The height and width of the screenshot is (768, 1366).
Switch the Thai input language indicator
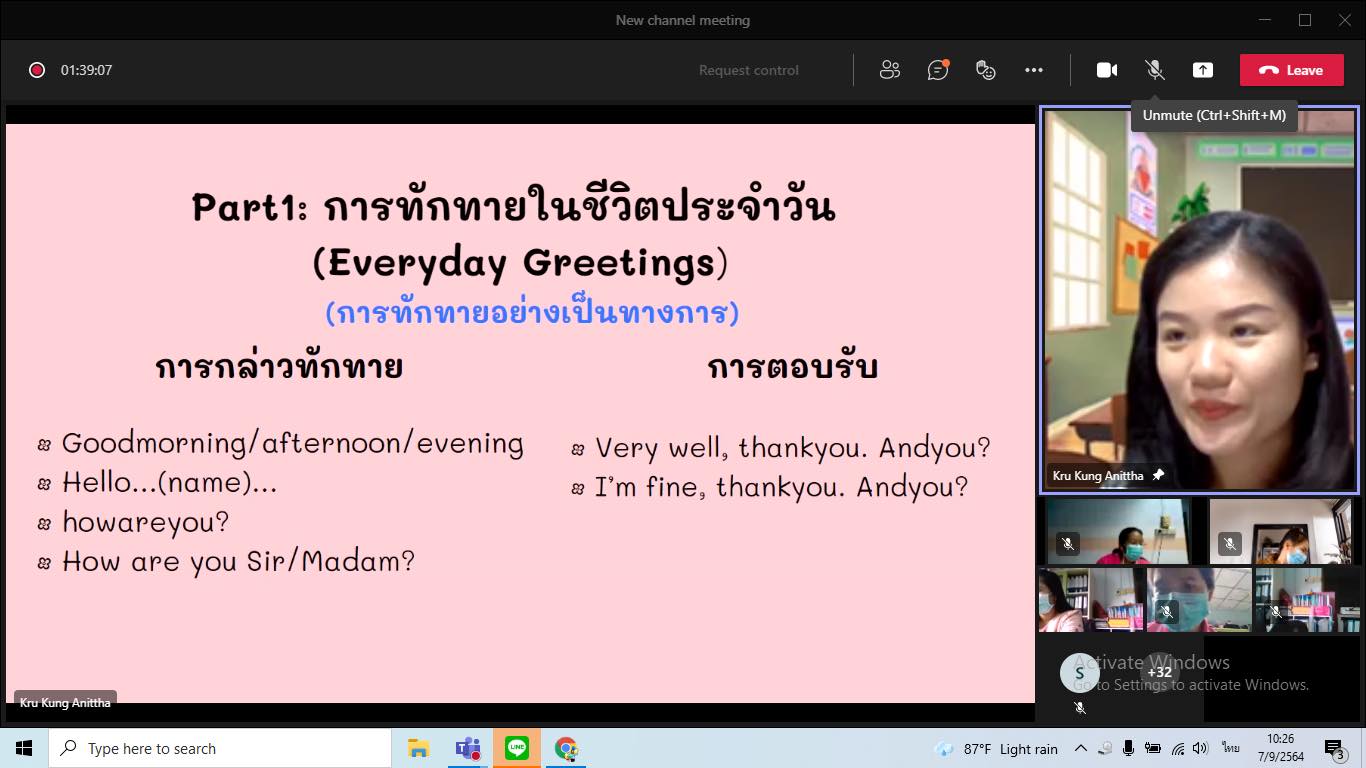coord(1230,748)
